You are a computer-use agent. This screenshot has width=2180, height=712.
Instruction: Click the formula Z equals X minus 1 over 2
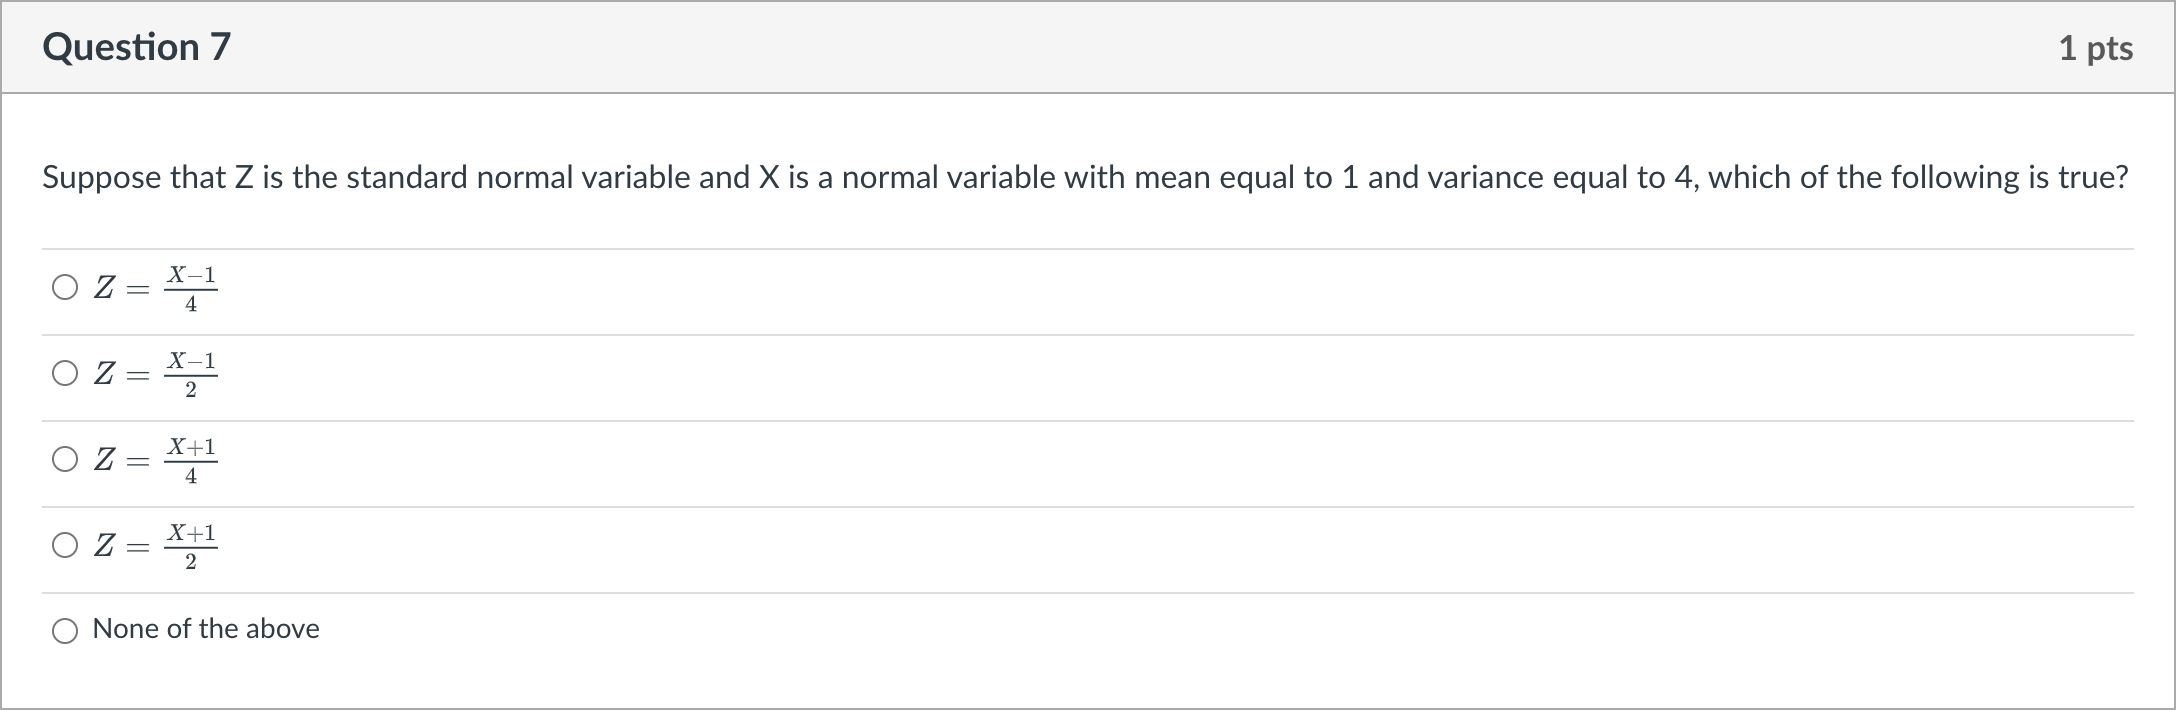pyautogui.click(x=155, y=374)
